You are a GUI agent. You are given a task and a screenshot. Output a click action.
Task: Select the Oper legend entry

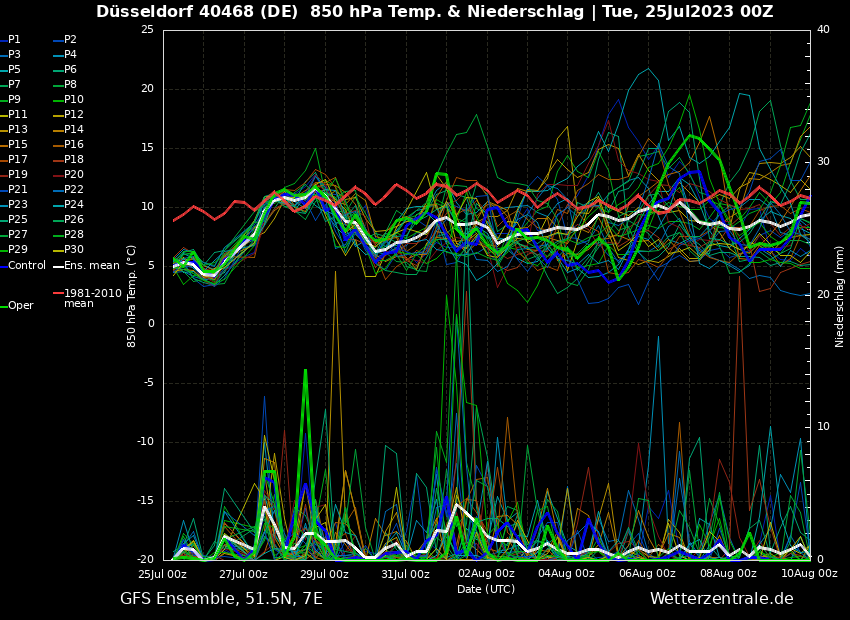point(20,306)
